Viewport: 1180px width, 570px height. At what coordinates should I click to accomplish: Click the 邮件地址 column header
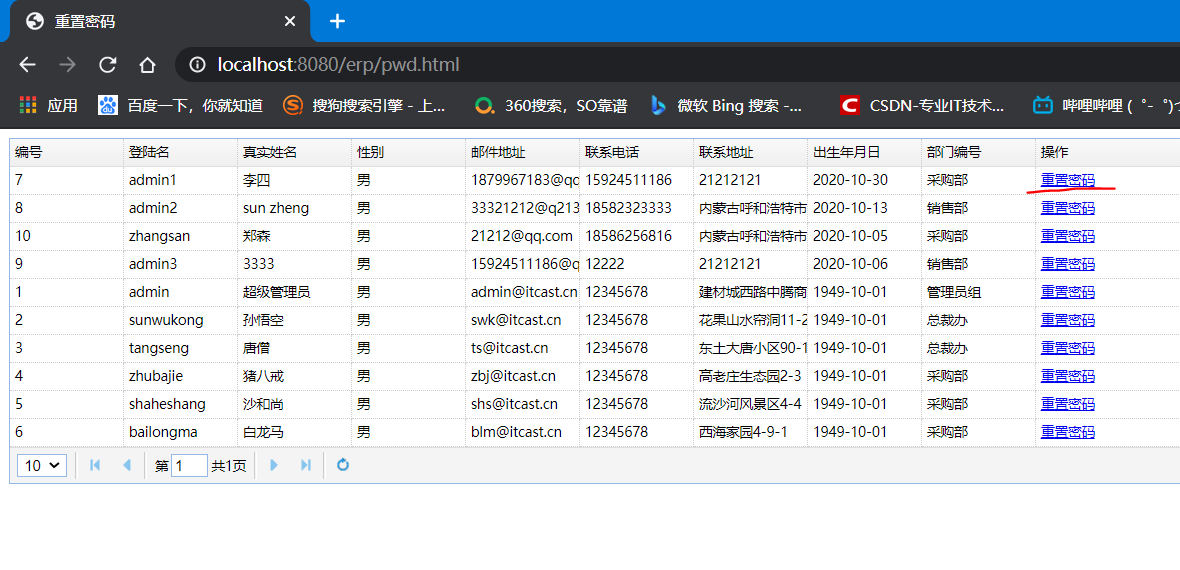(x=522, y=152)
